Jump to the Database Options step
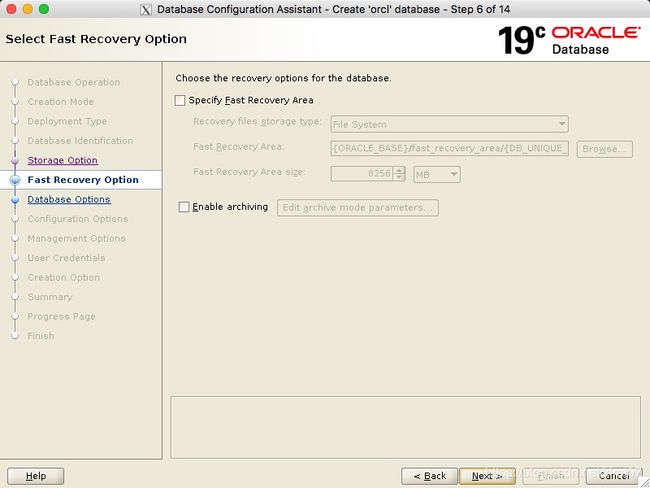Screen dimensions: 650x488 click(69, 199)
